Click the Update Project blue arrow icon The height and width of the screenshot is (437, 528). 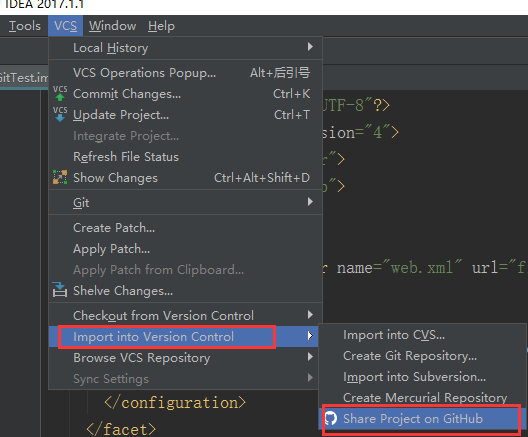(x=60, y=114)
